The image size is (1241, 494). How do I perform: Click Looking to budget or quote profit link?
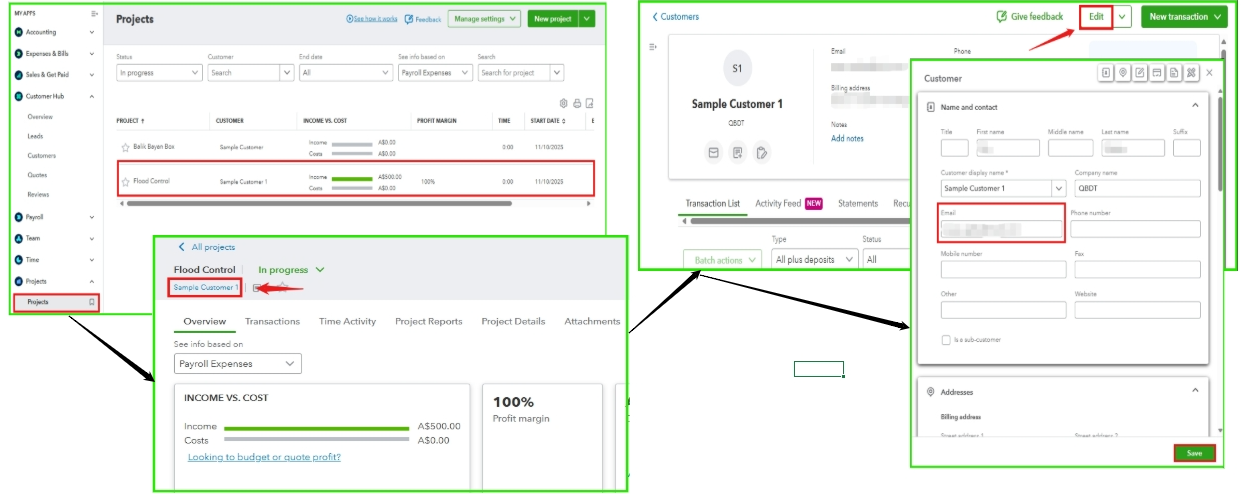[x=264, y=457]
